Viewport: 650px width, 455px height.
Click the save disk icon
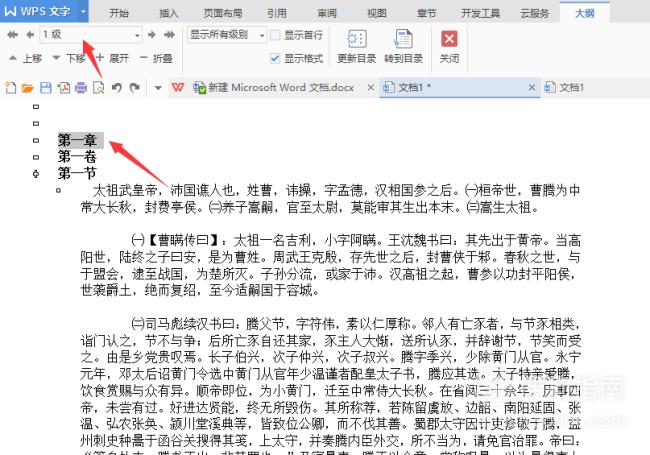(x=46, y=87)
